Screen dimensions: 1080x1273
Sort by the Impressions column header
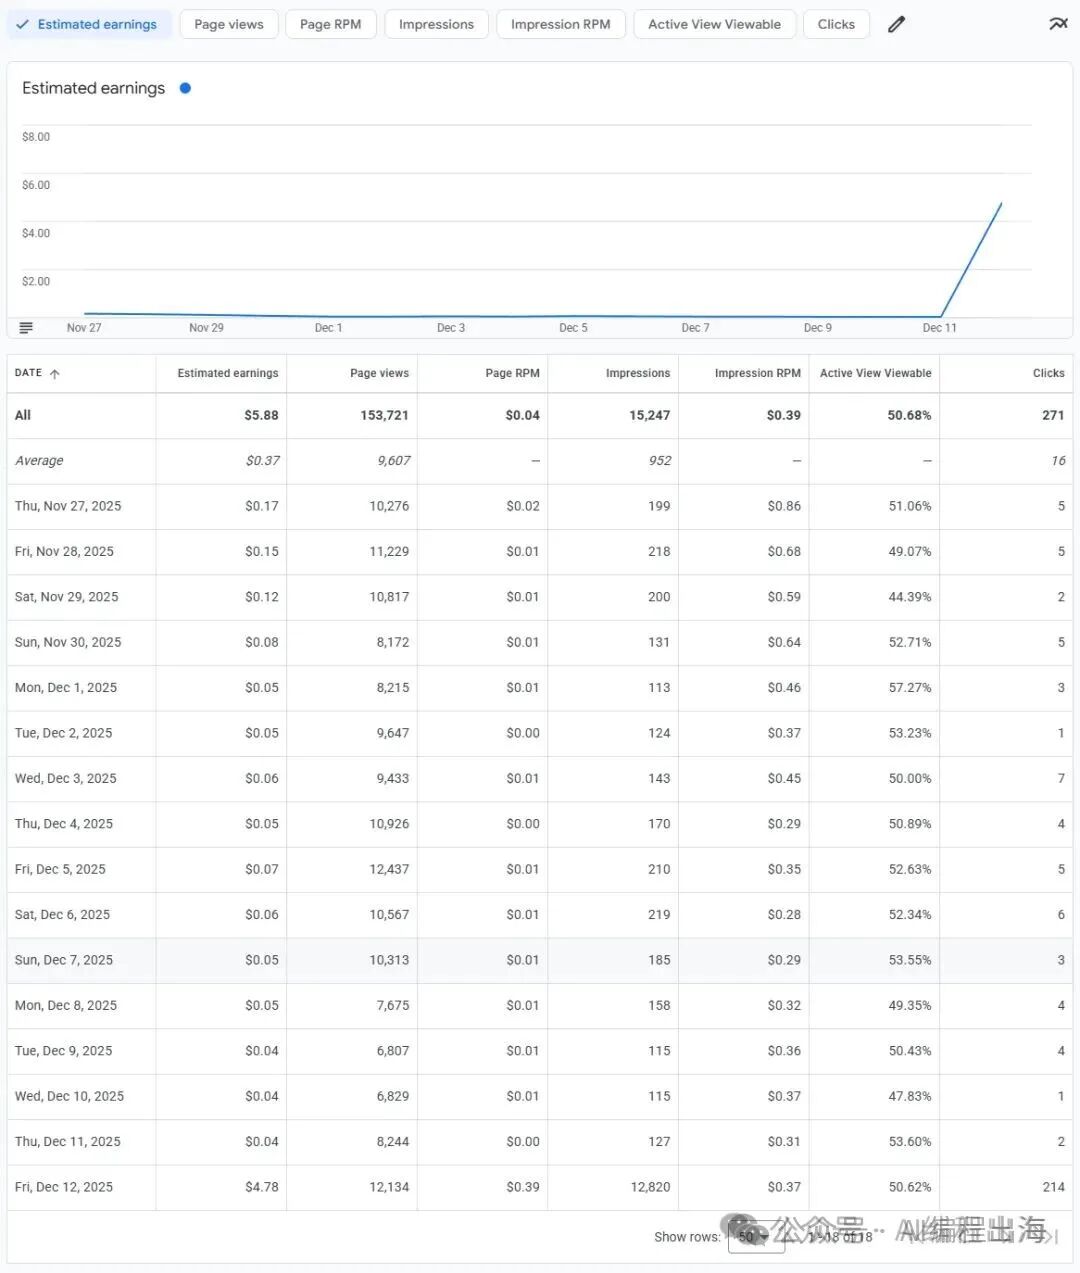tap(638, 373)
